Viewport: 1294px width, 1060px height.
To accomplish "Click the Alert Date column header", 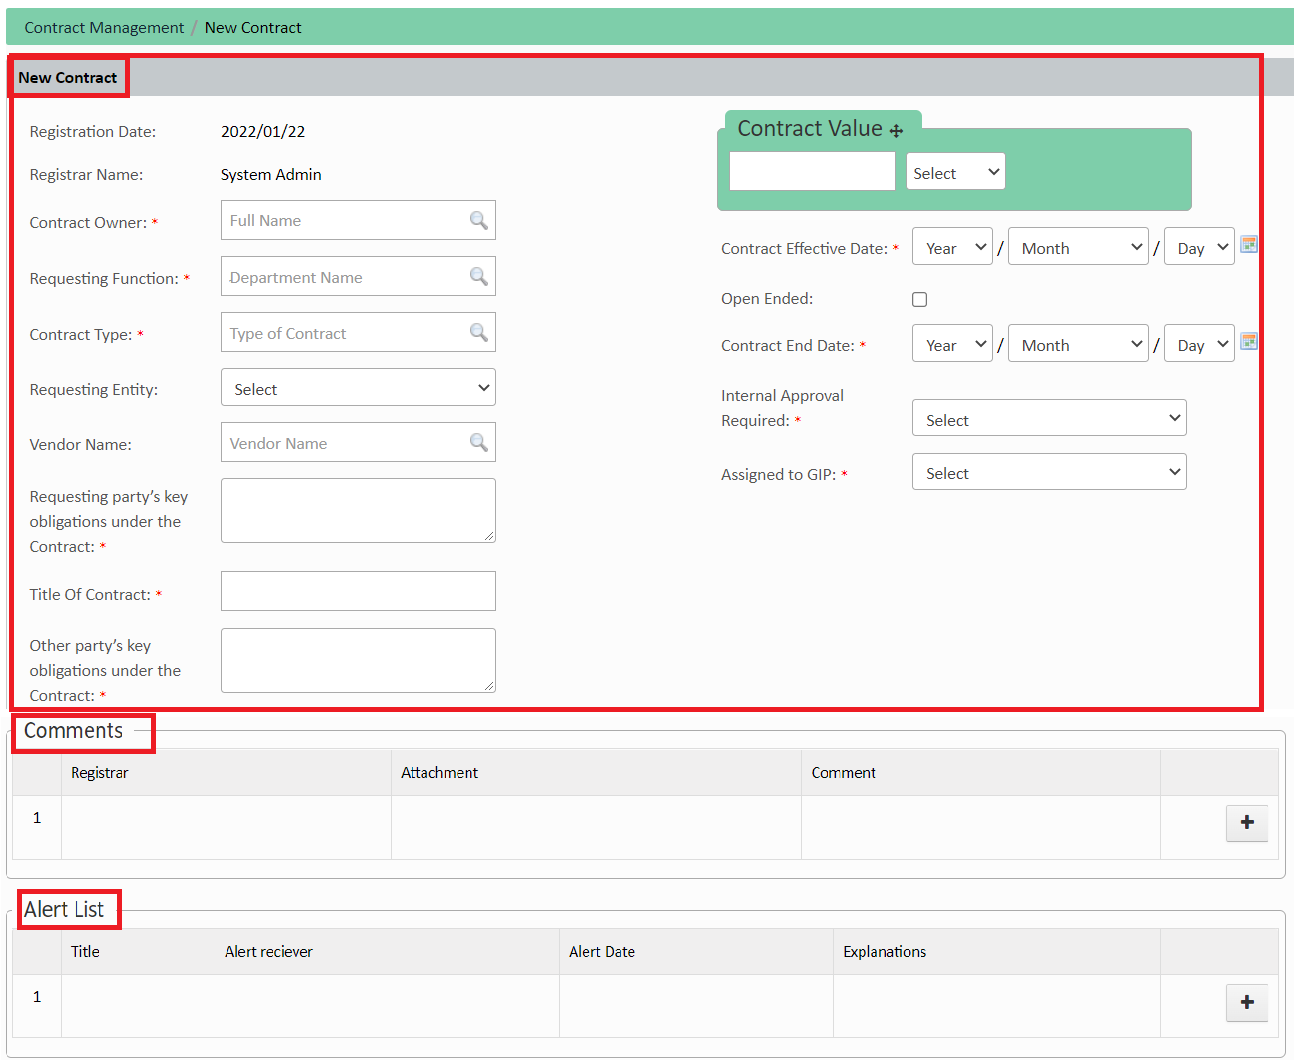I will coord(601,952).
